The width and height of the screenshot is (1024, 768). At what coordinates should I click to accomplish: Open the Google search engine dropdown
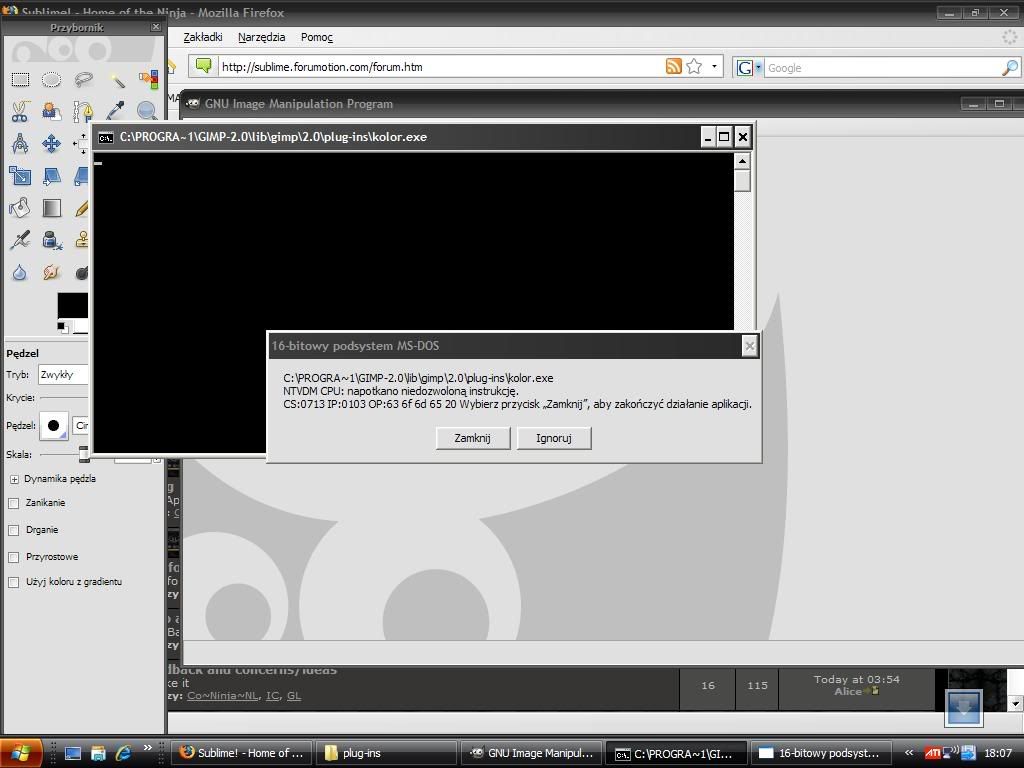click(x=749, y=67)
